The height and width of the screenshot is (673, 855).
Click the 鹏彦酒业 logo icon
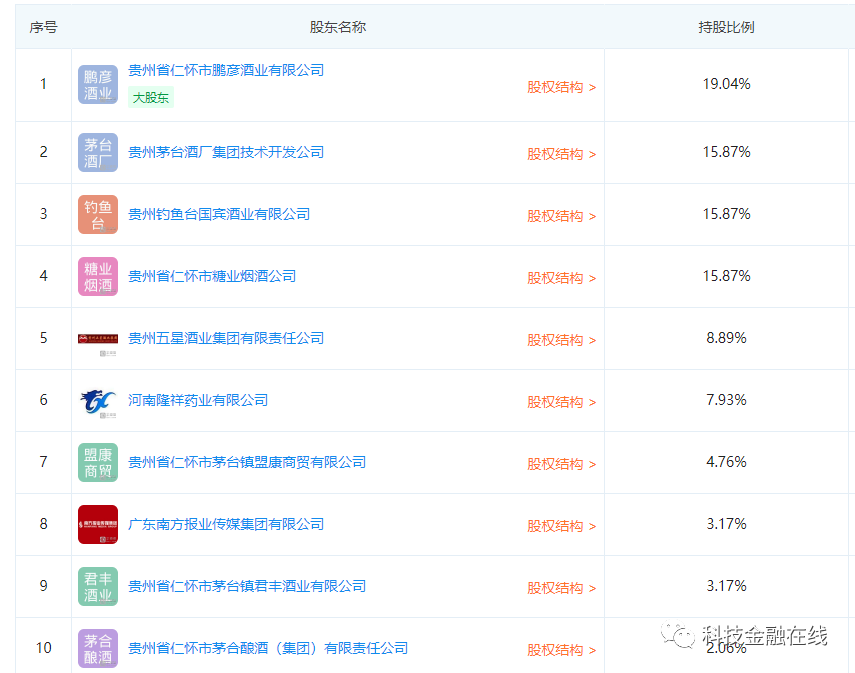pyautogui.click(x=98, y=85)
